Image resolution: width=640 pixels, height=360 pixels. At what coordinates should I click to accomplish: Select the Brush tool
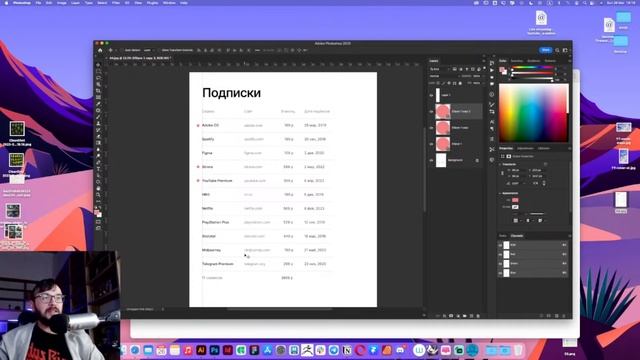point(98,117)
